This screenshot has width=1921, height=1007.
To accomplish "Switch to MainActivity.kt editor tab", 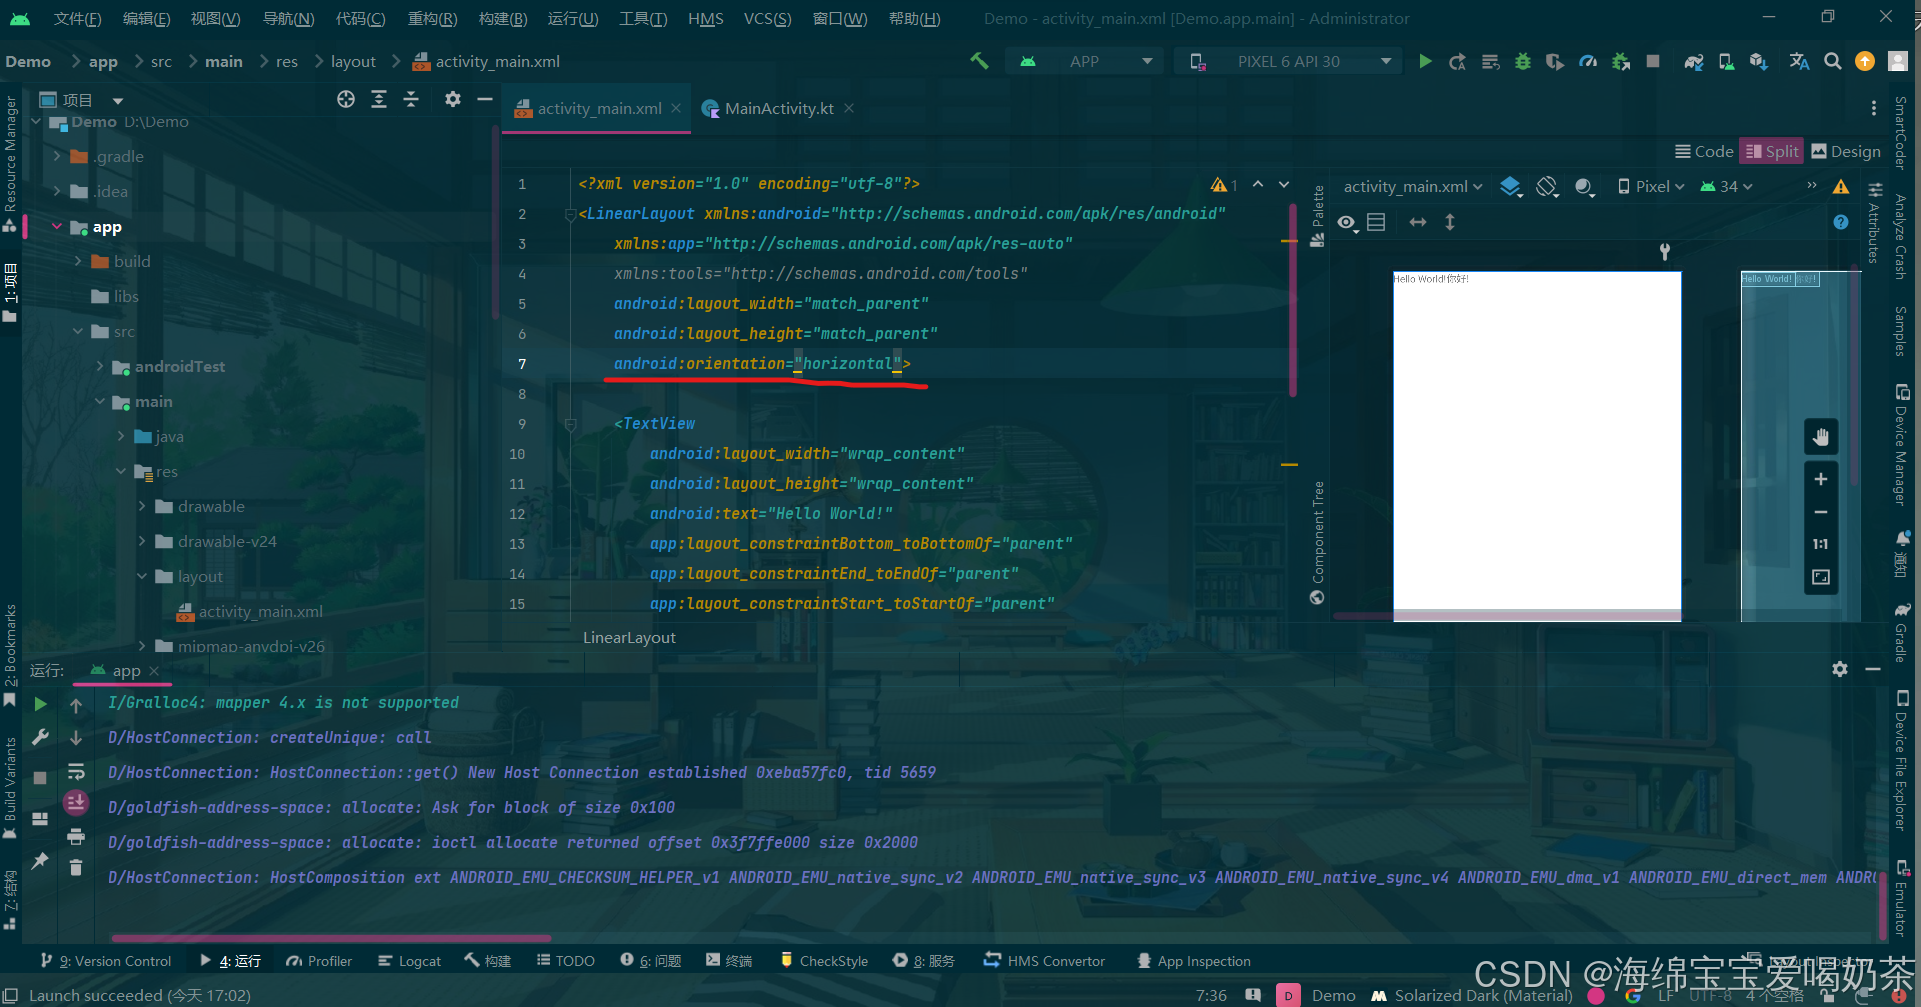I will (778, 108).
